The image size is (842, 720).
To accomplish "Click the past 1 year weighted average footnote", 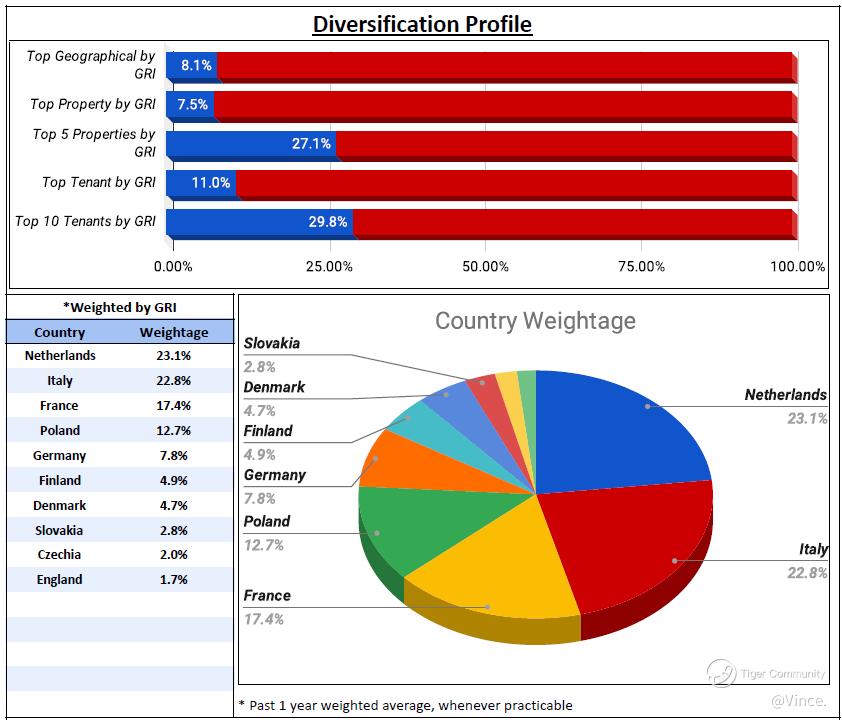I will click(x=406, y=705).
